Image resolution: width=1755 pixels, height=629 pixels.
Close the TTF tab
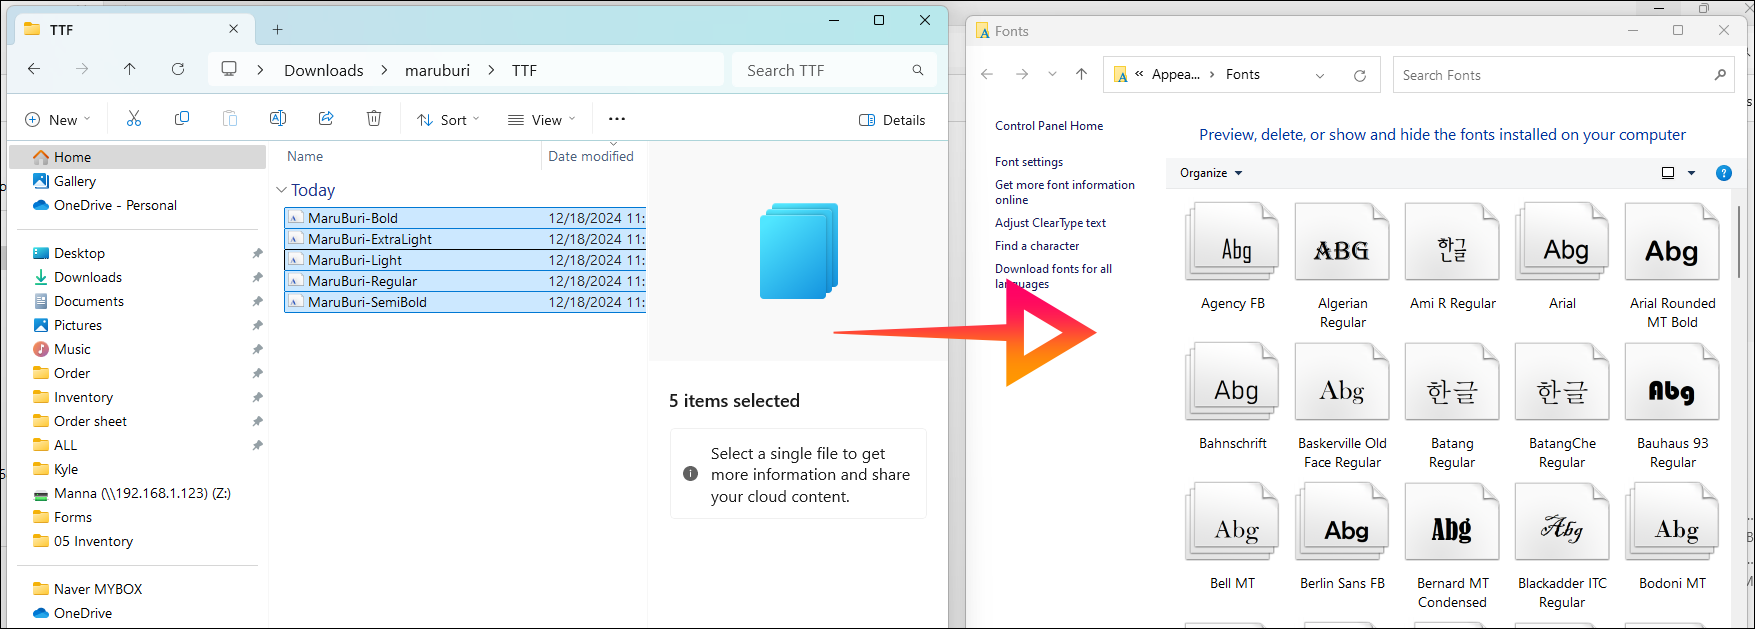(234, 29)
